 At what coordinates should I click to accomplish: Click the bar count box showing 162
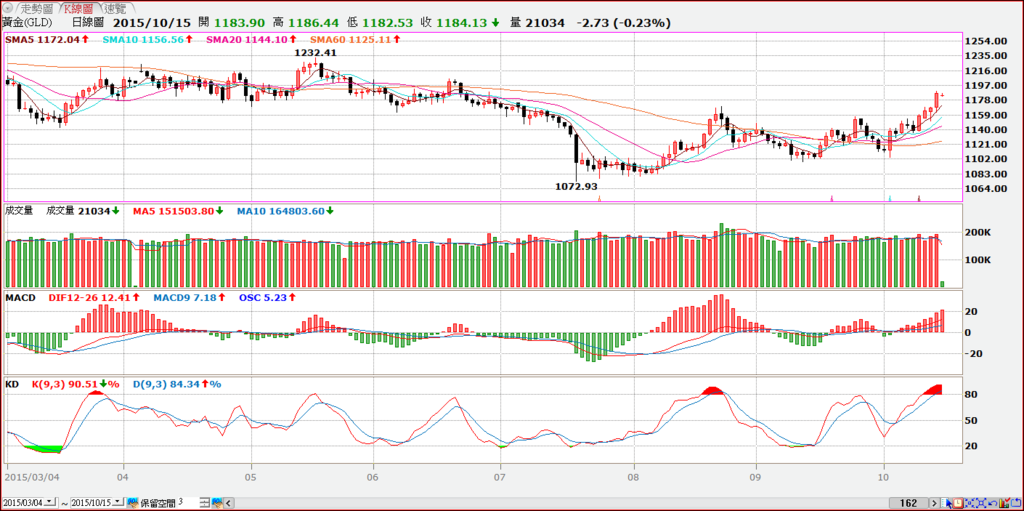pos(908,503)
